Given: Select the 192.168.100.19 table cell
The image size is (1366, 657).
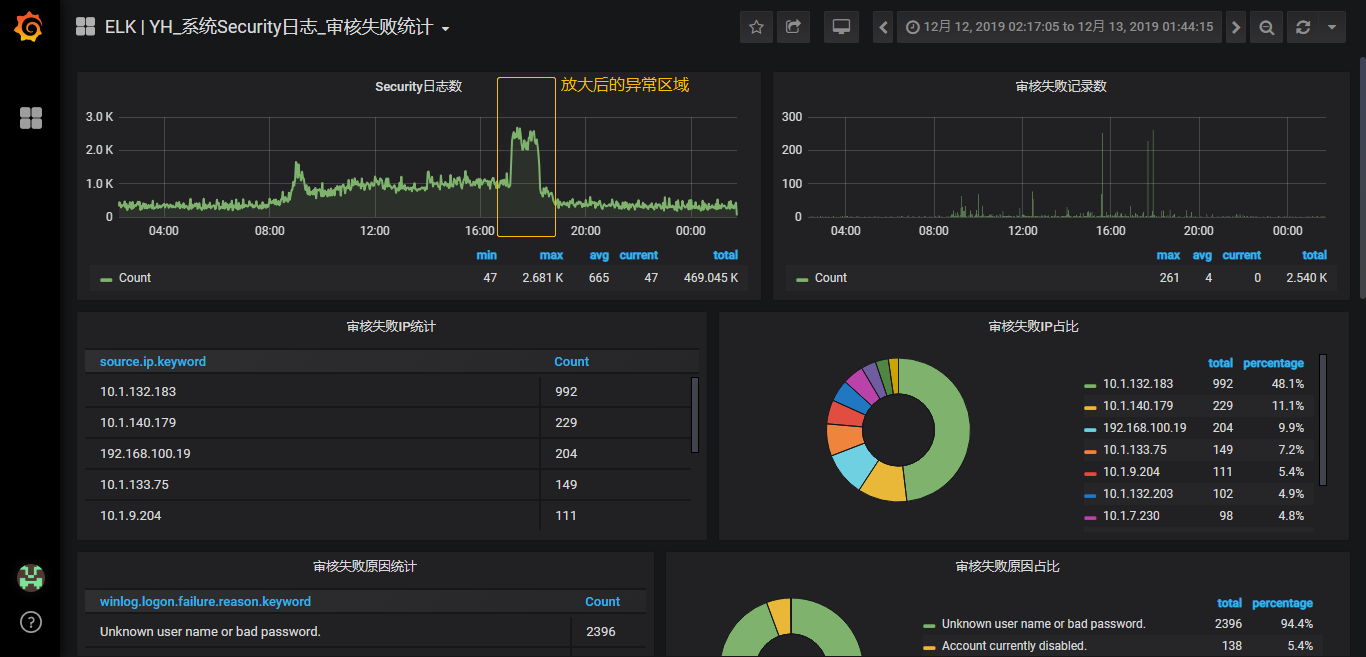Looking at the screenshot, I should click(x=312, y=454).
